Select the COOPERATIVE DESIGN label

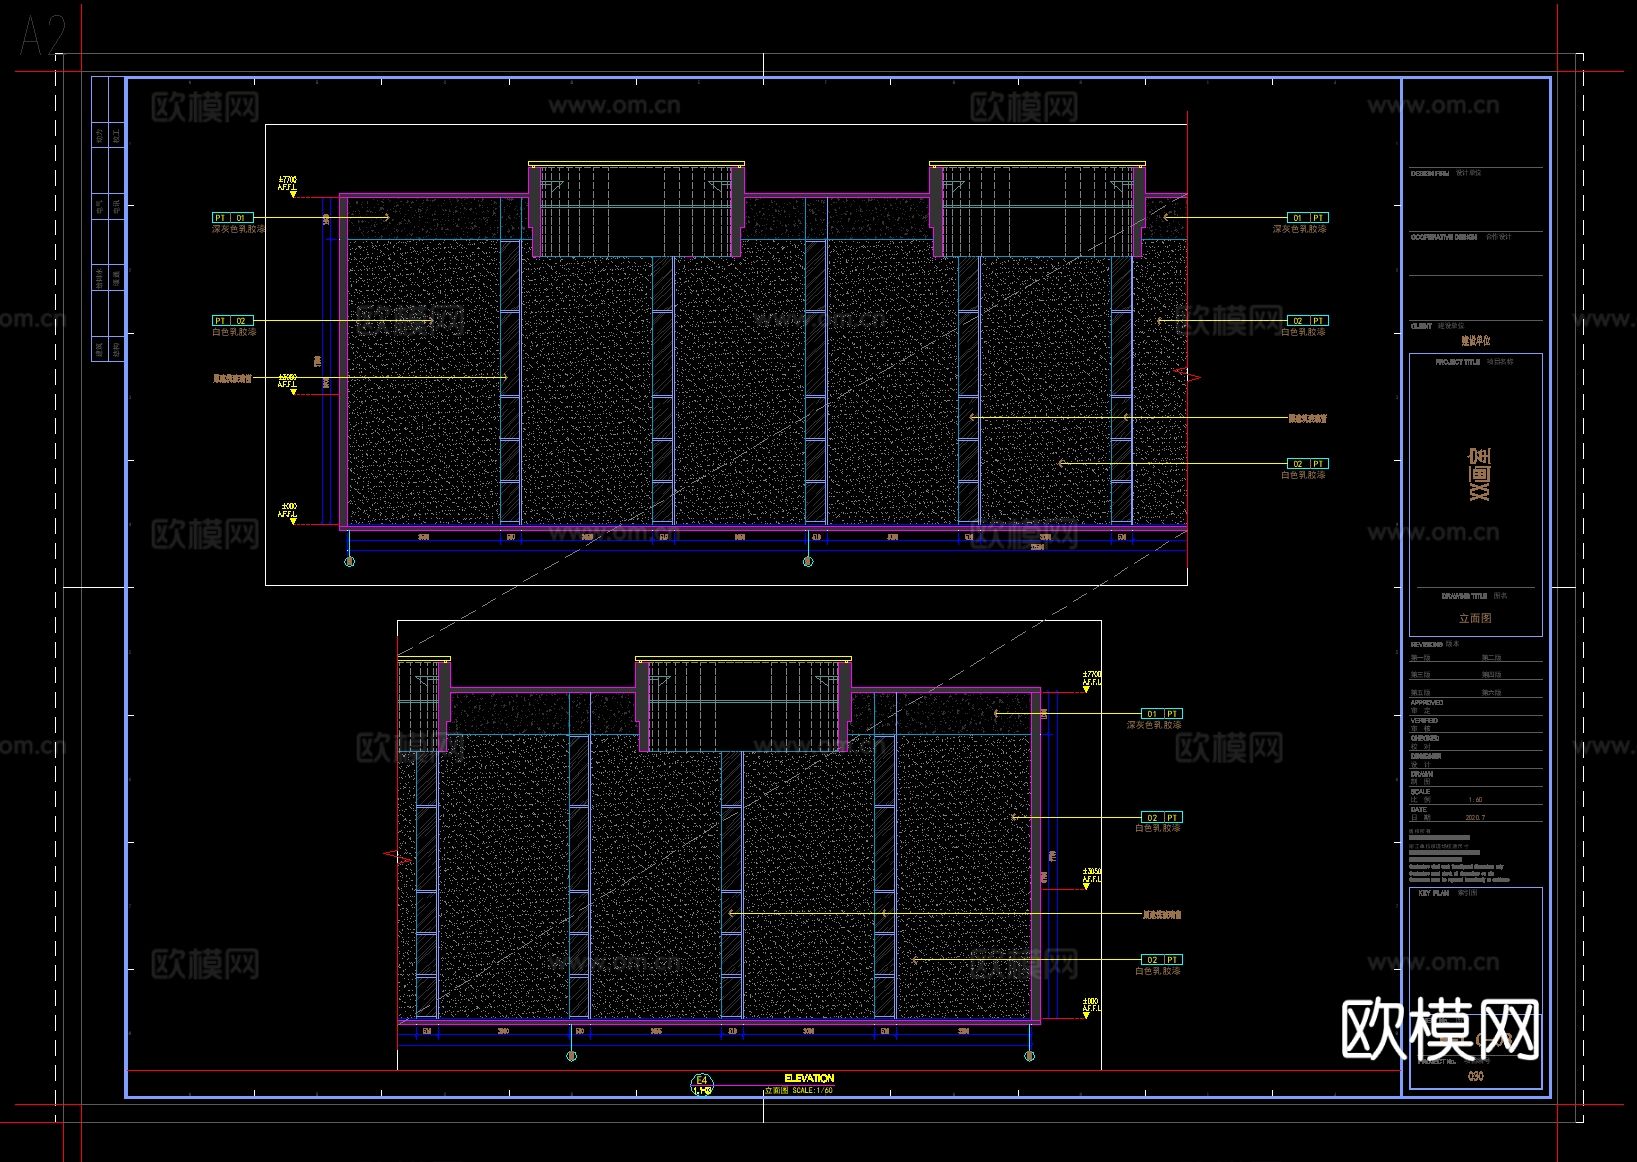pyautogui.click(x=1444, y=237)
